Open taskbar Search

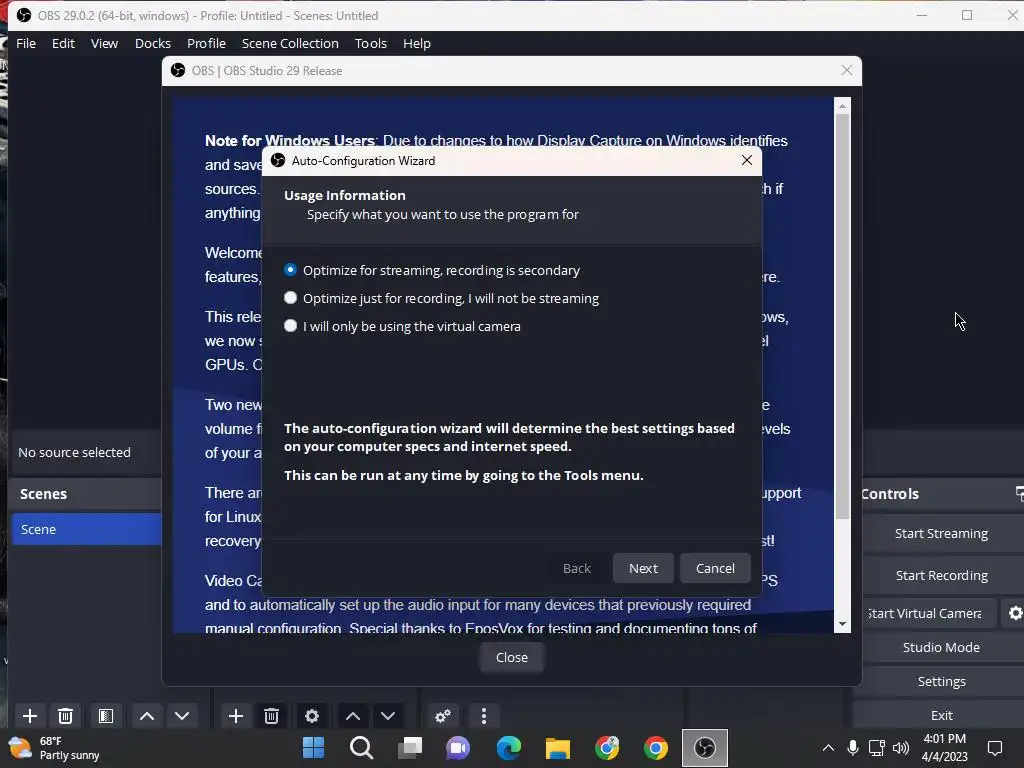point(362,748)
